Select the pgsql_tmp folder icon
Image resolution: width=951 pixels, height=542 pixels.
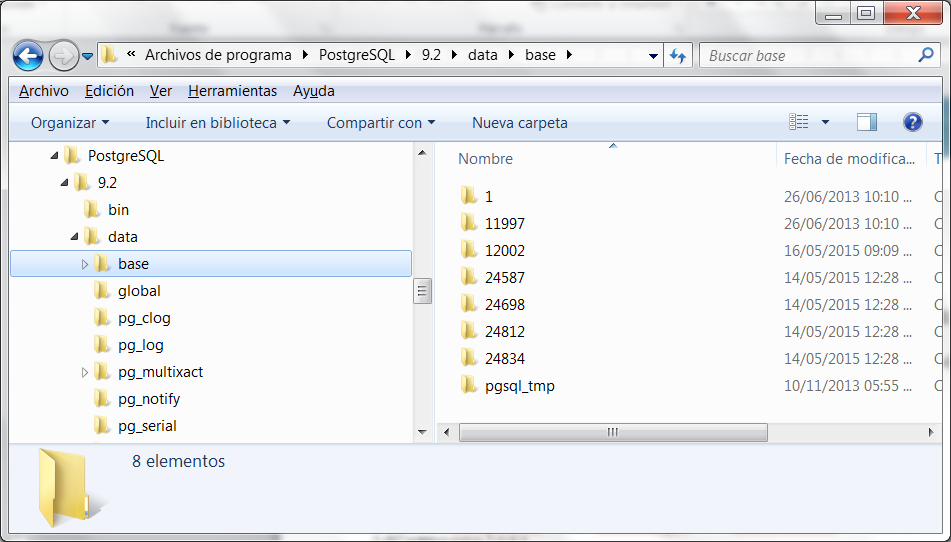(470, 385)
